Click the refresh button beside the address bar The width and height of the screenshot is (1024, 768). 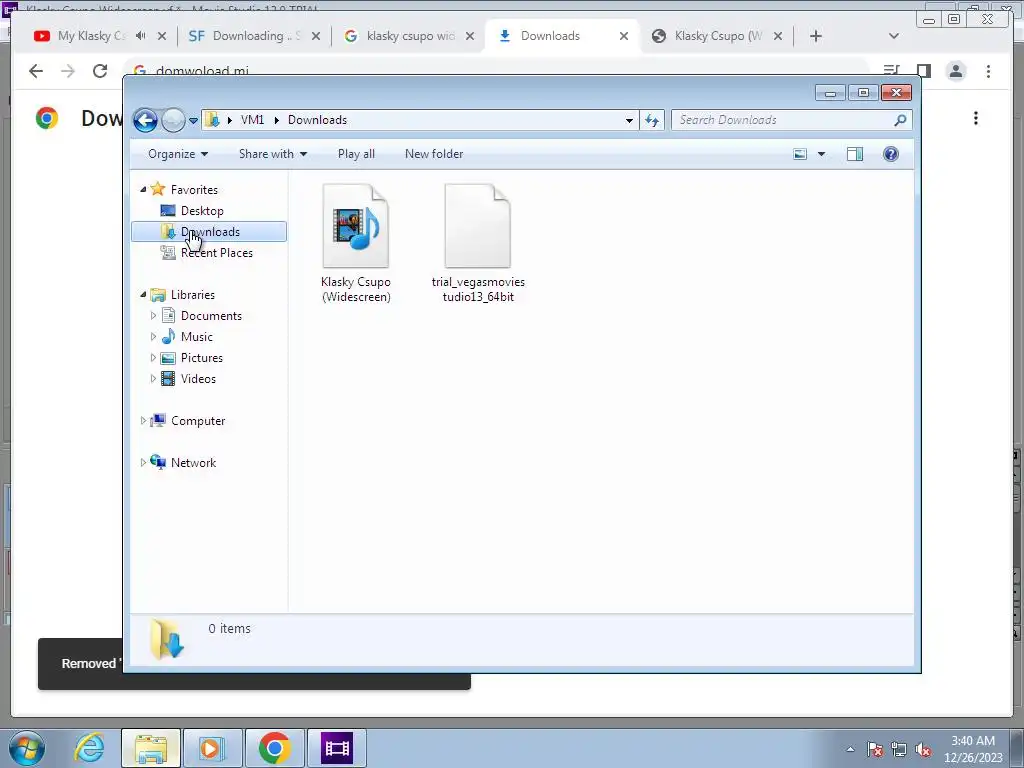coord(652,120)
